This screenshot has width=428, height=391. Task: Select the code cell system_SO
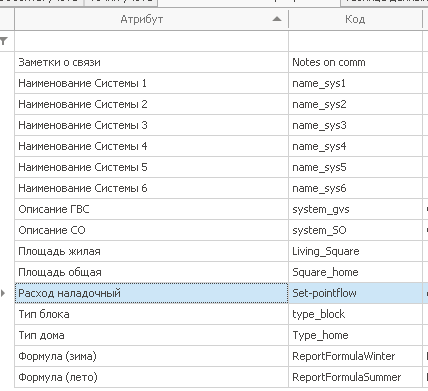(355, 230)
